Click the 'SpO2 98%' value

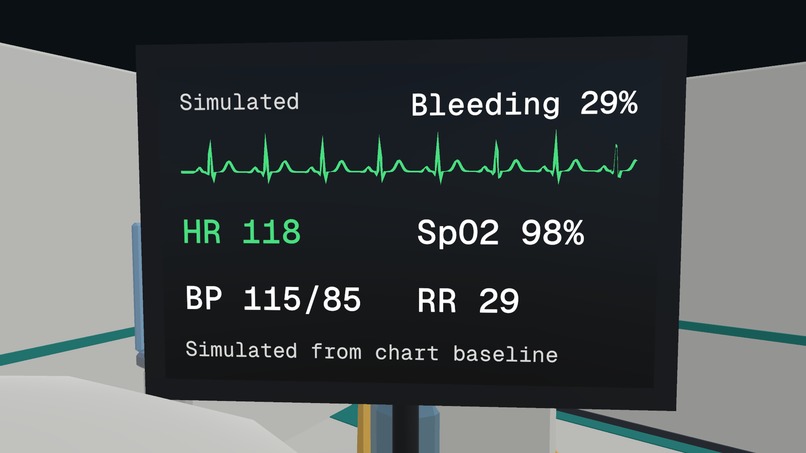tap(501, 233)
